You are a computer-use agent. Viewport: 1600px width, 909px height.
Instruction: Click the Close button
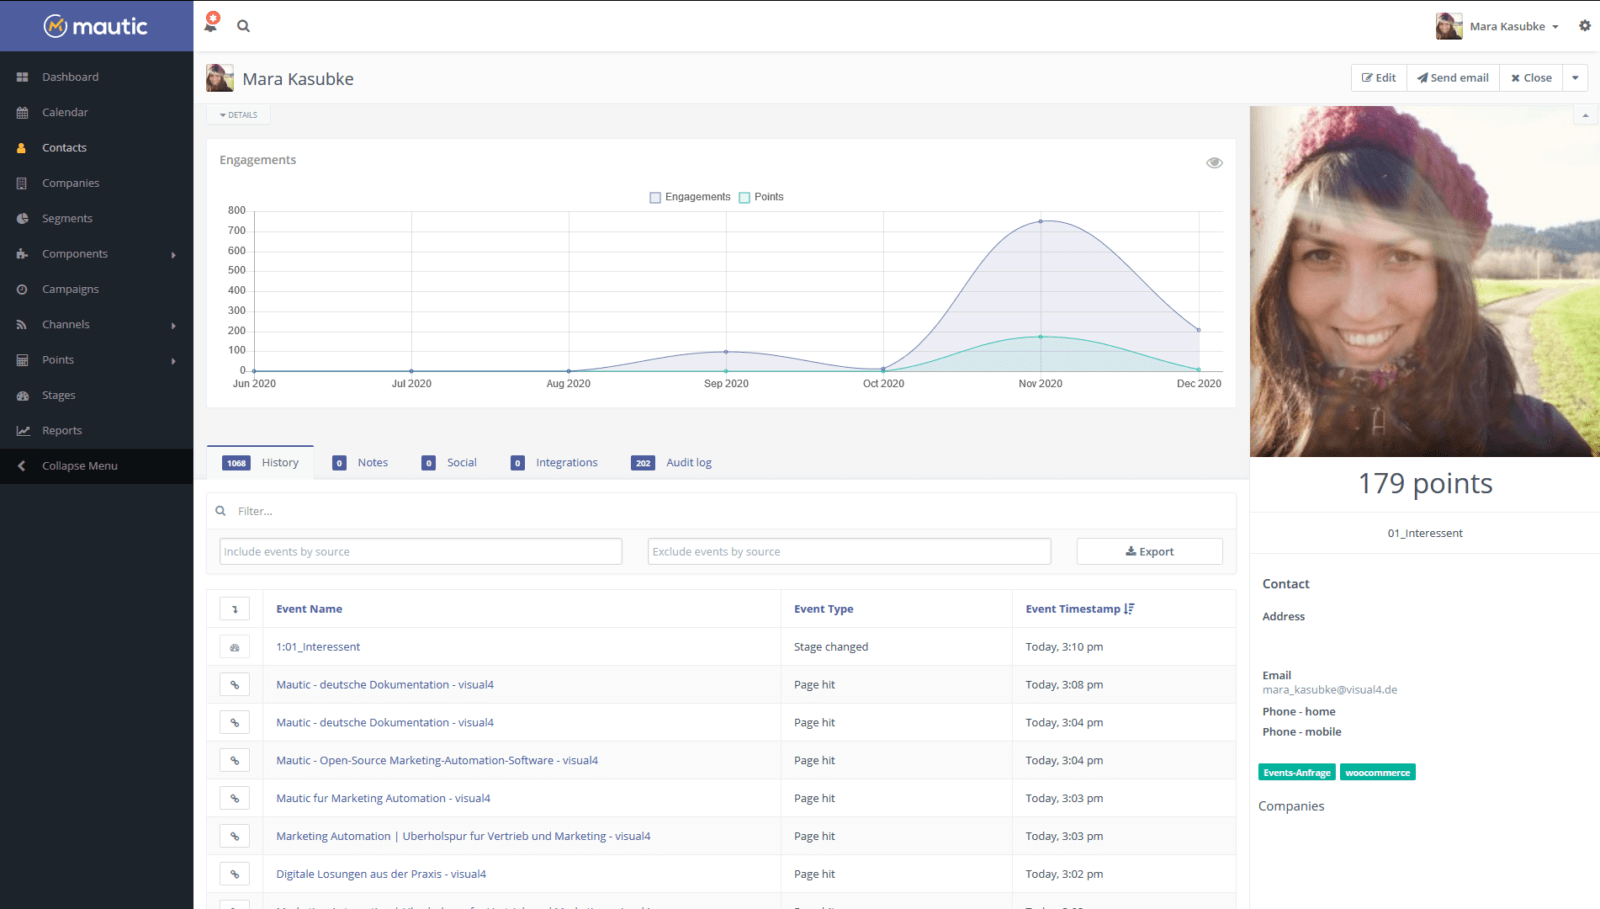click(1531, 78)
